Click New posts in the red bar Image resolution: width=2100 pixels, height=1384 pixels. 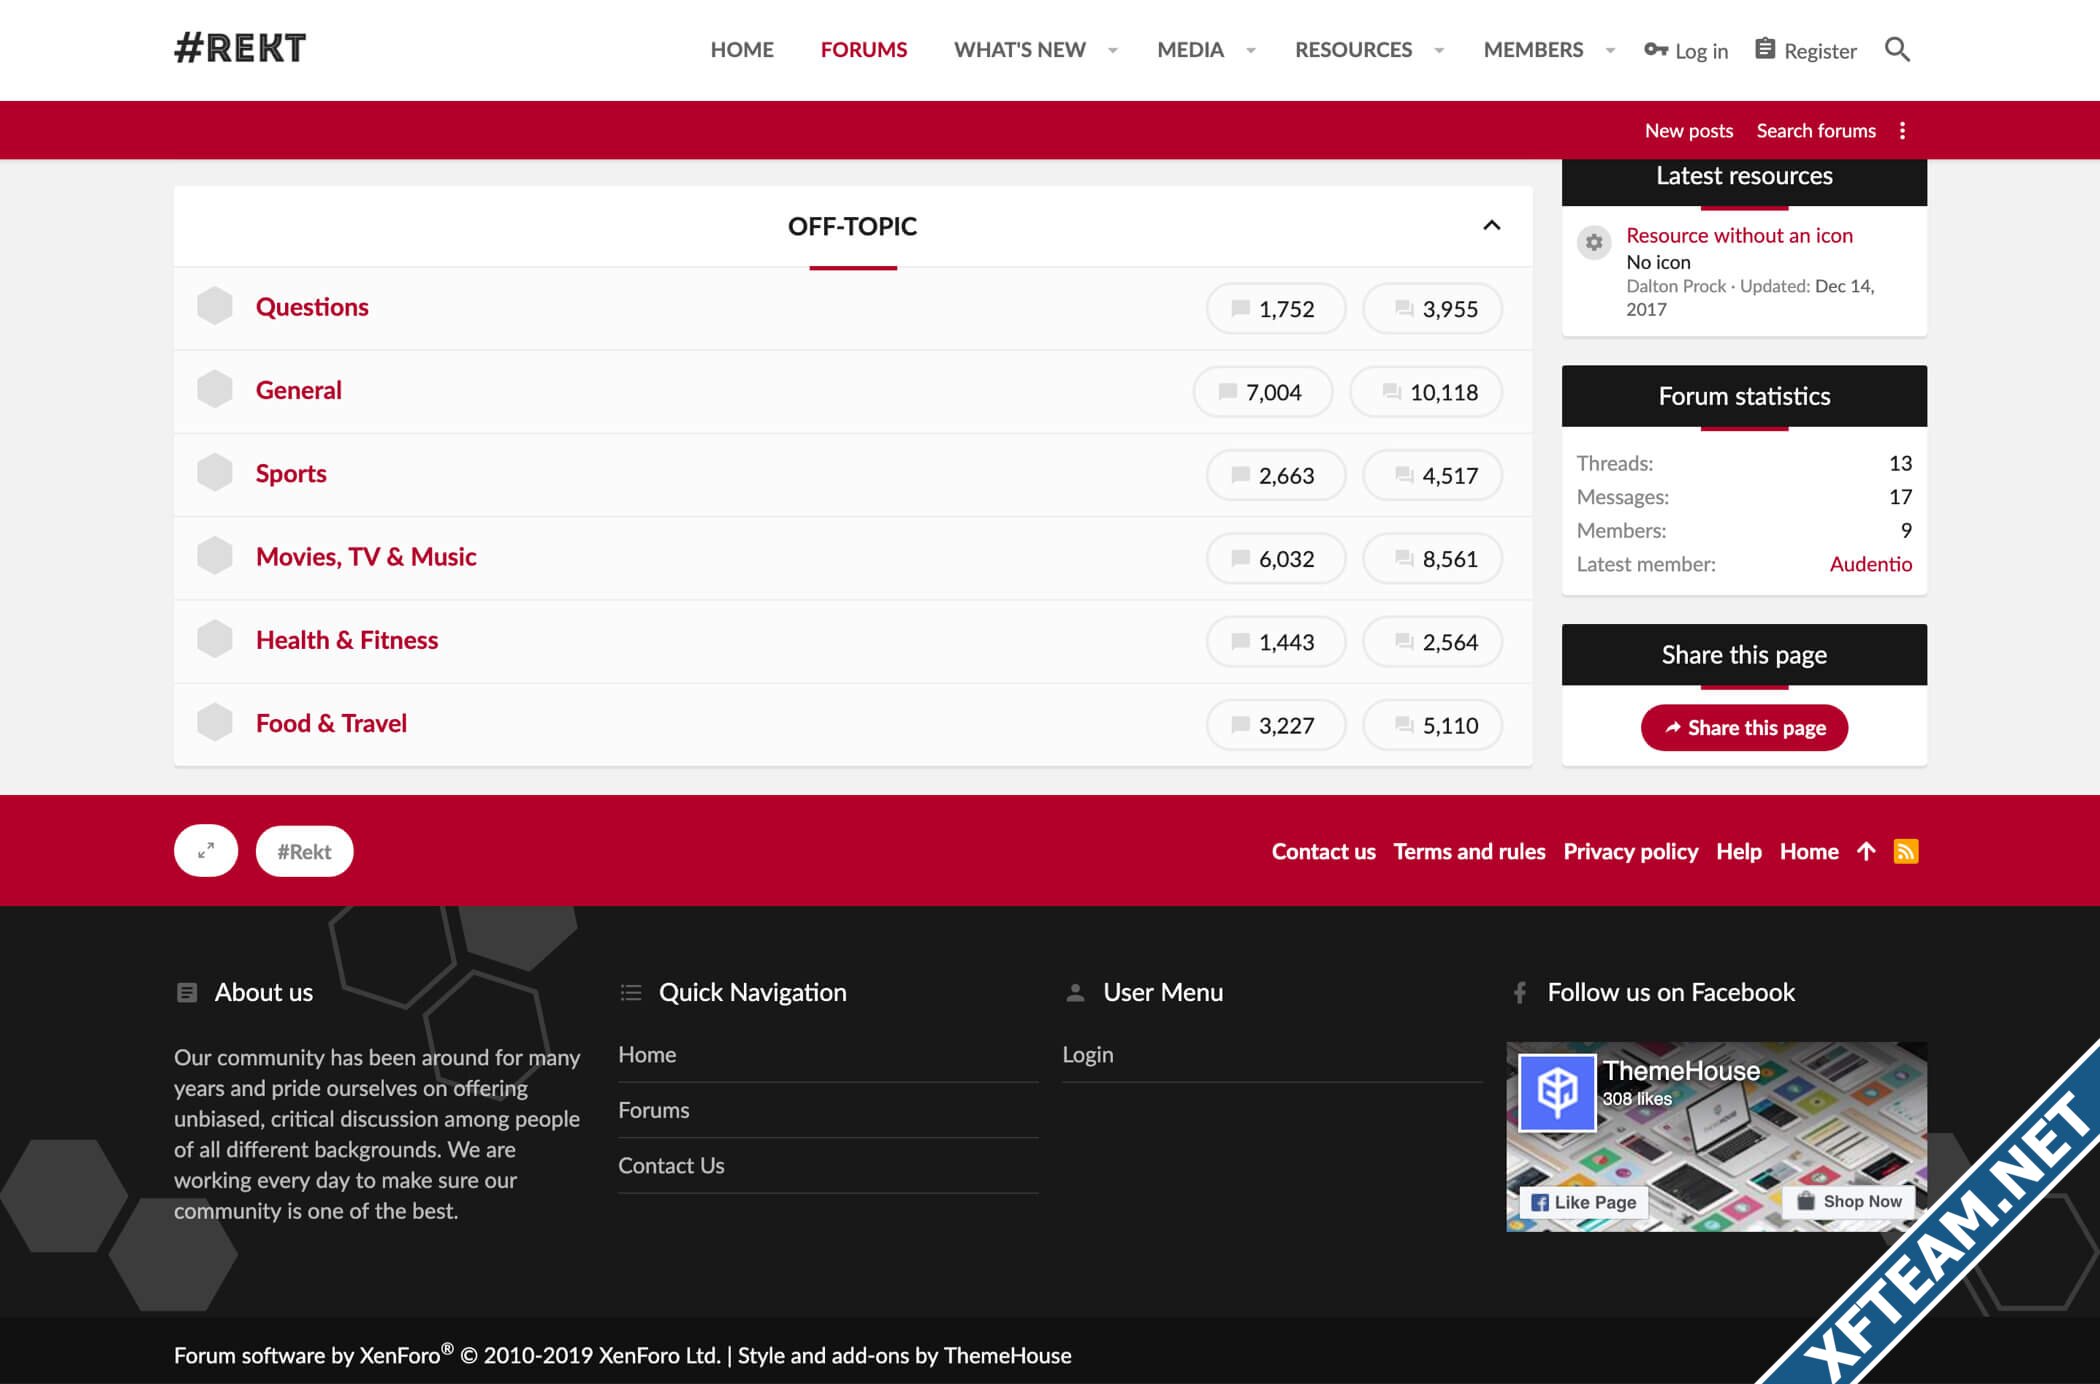[x=1689, y=131]
